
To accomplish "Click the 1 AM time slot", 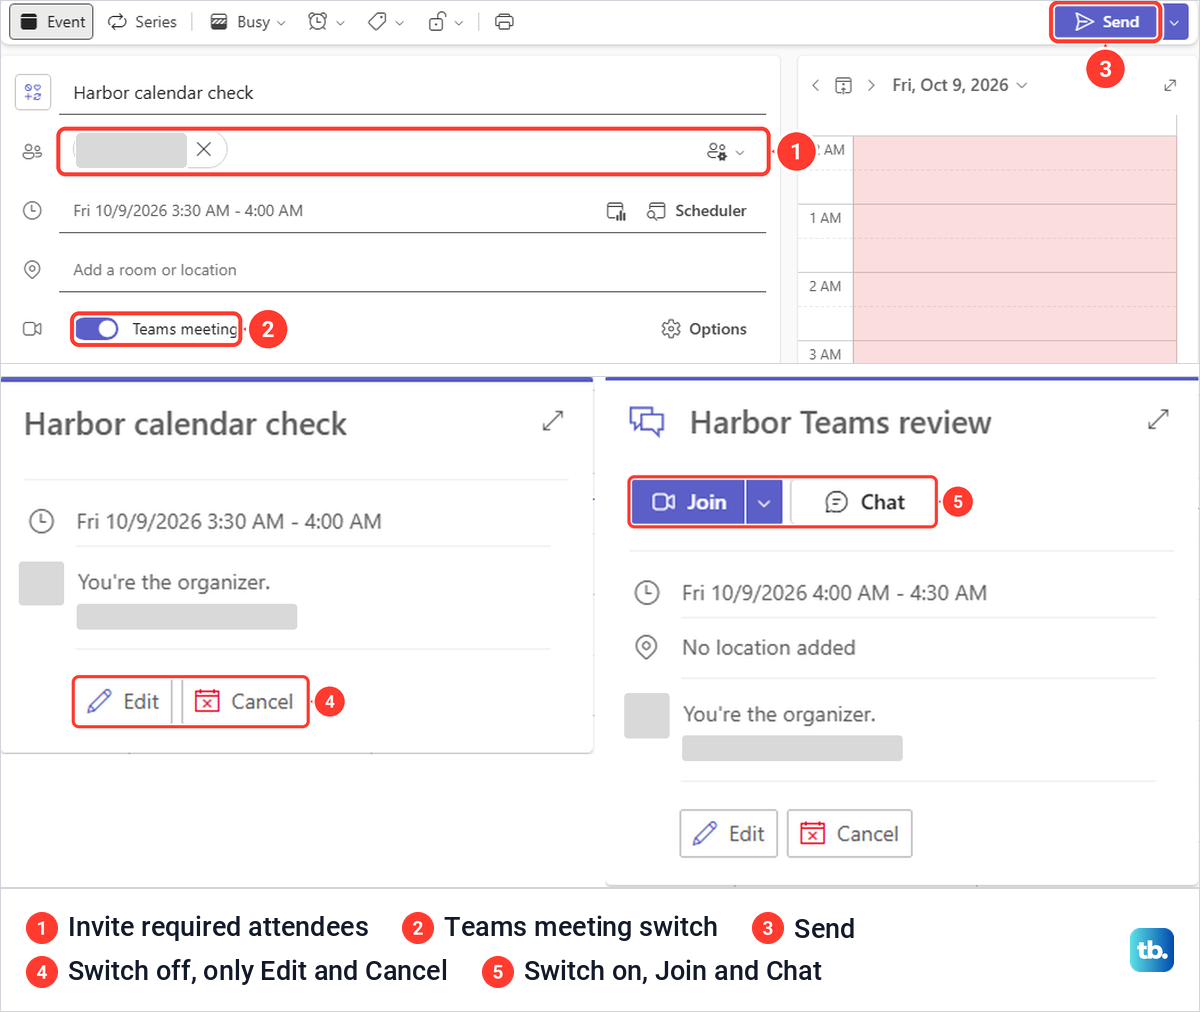I will 1014,237.
